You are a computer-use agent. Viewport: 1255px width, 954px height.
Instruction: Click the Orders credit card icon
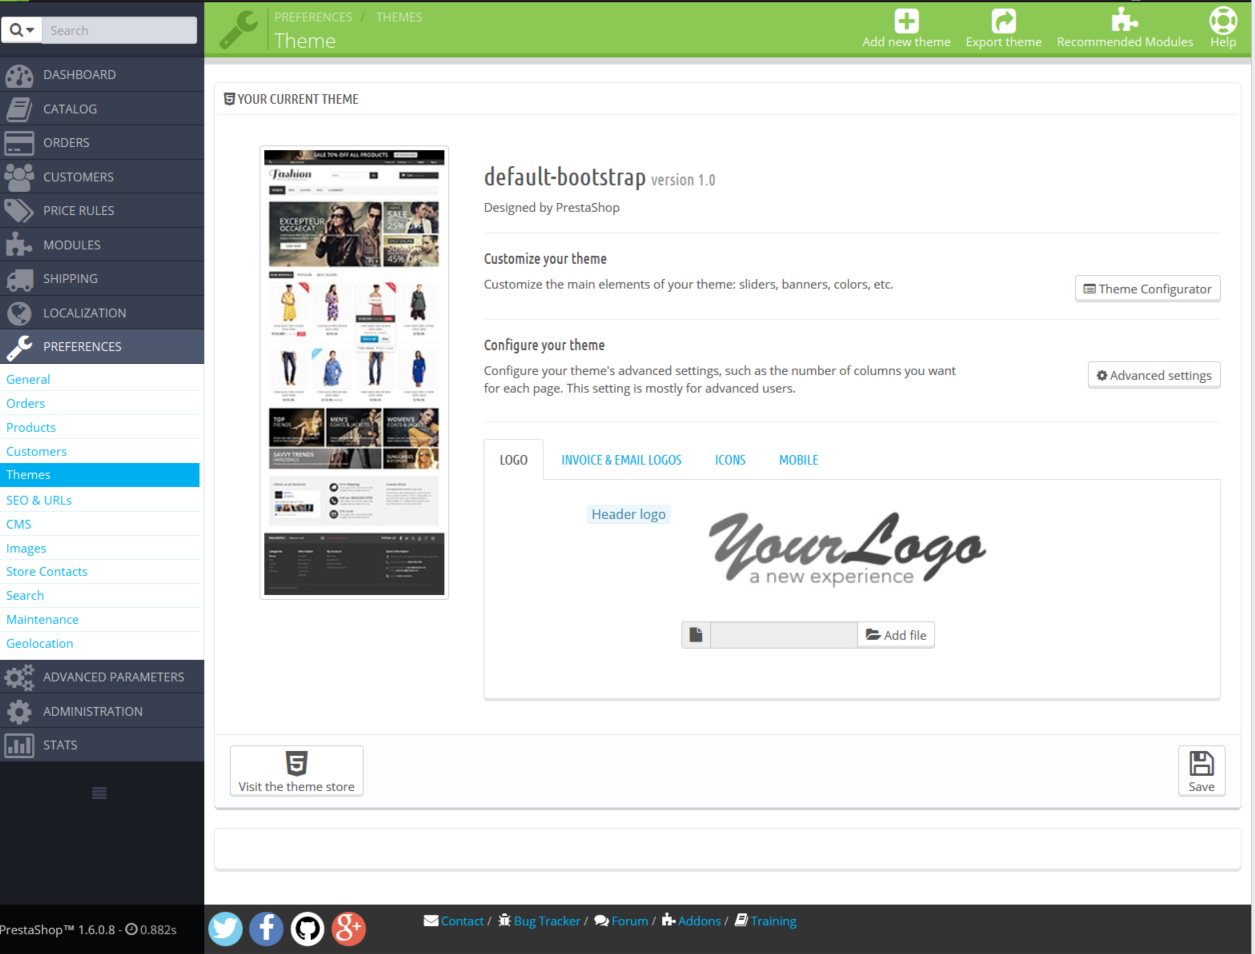pyautogui.click(x=19, y=143)
